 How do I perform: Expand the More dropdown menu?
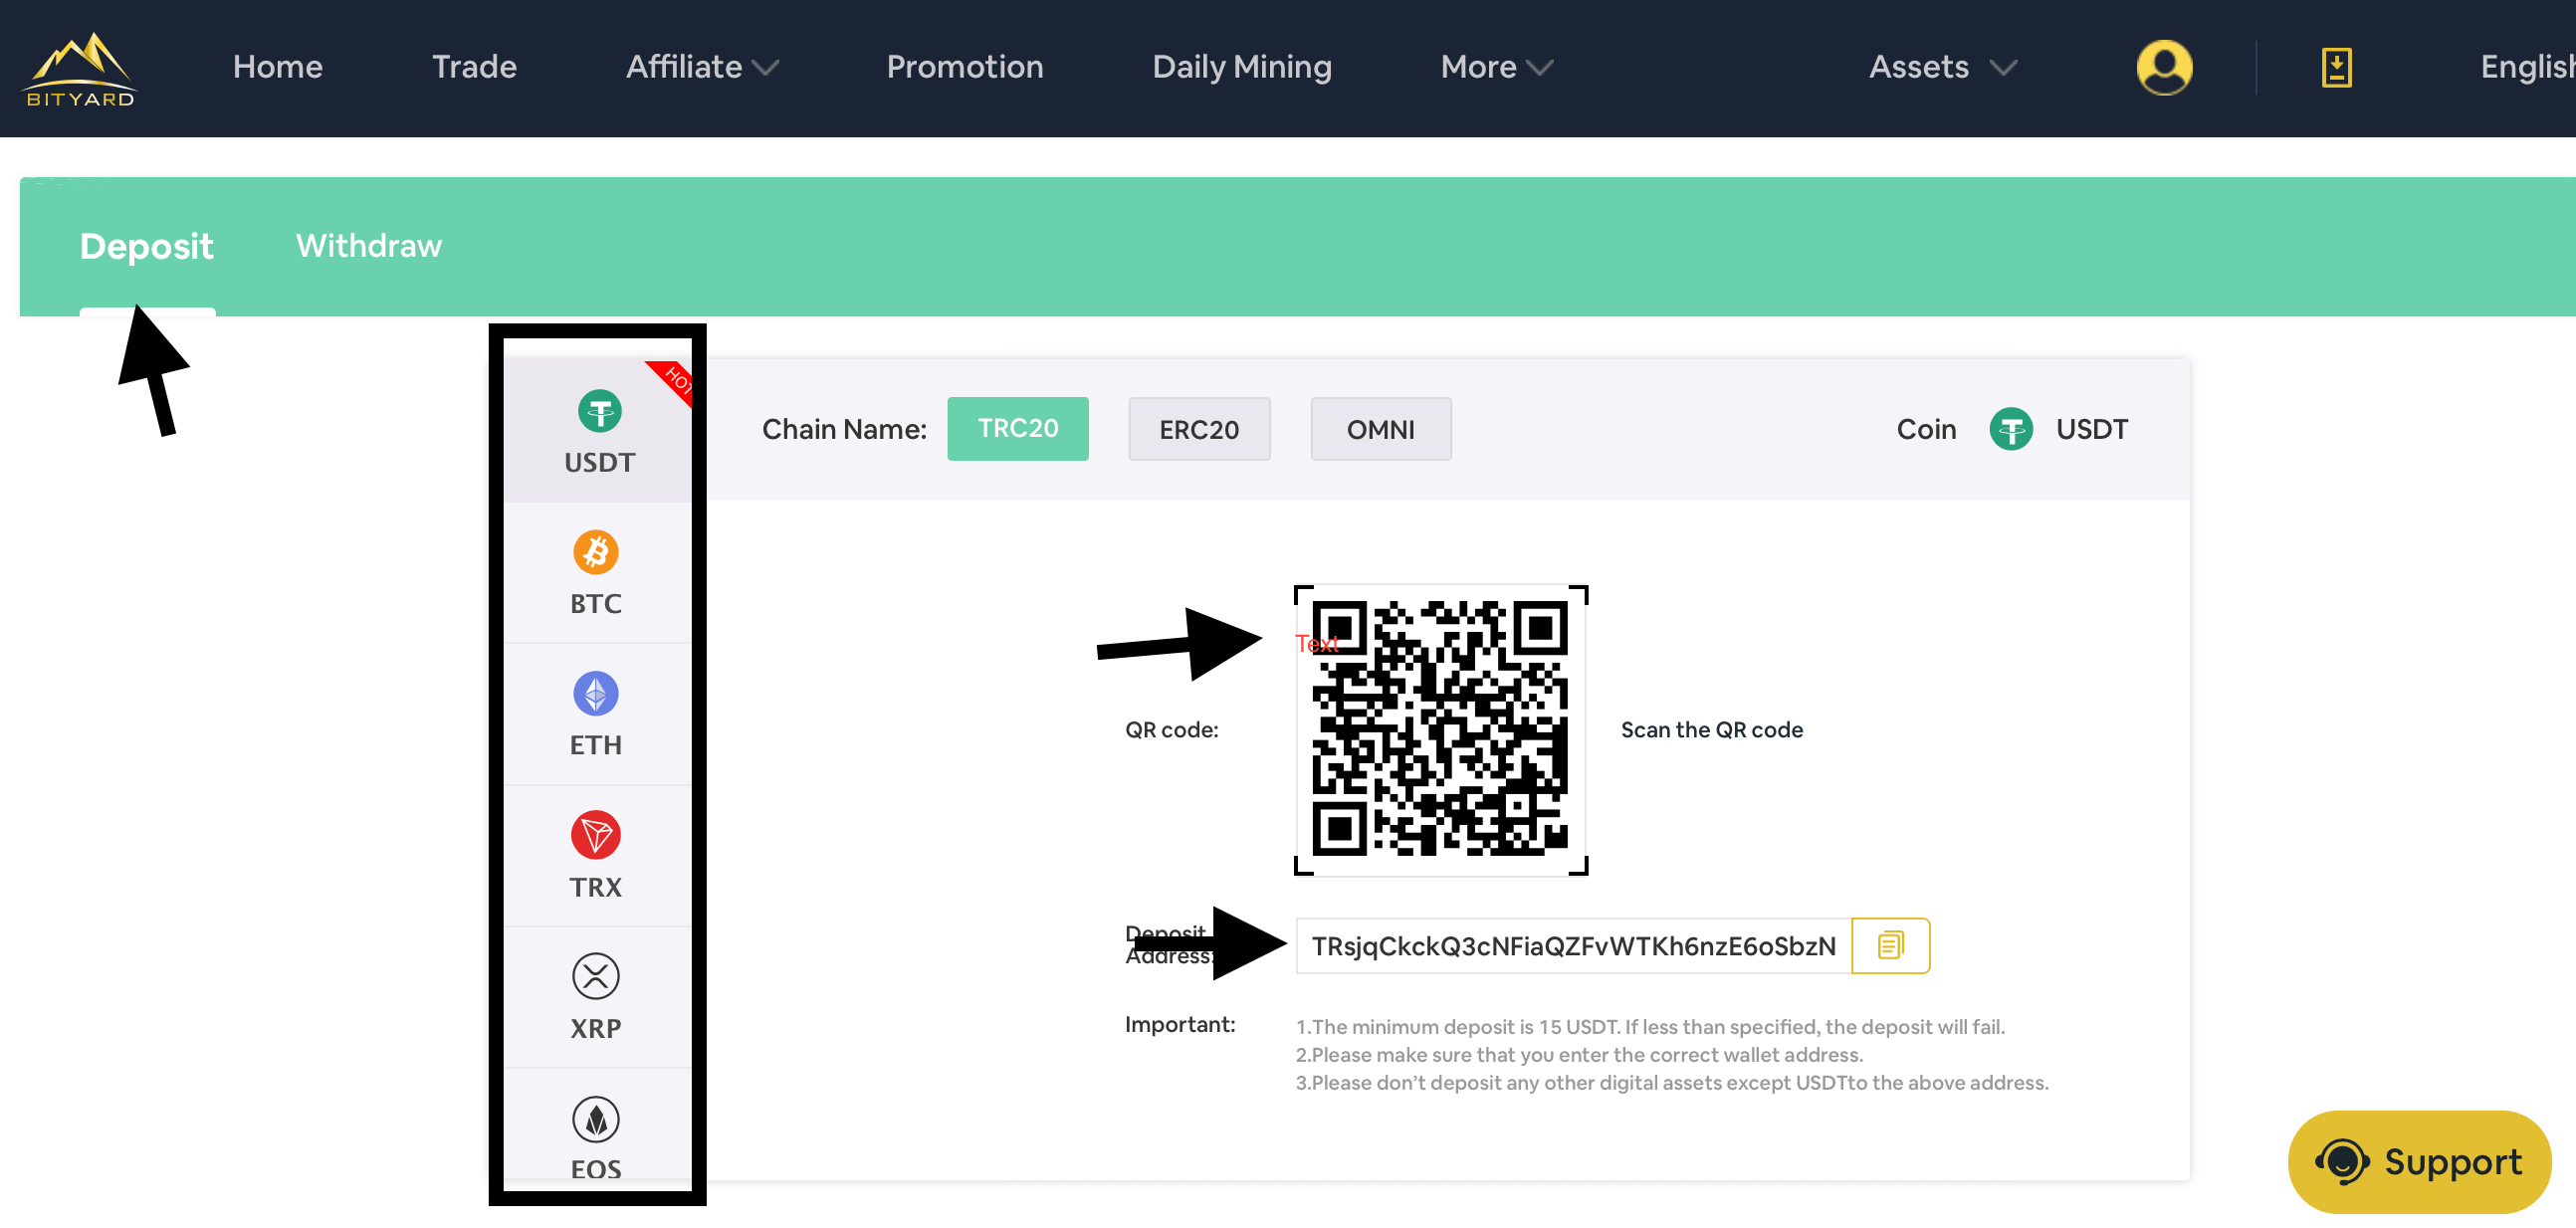[1496, 67]
